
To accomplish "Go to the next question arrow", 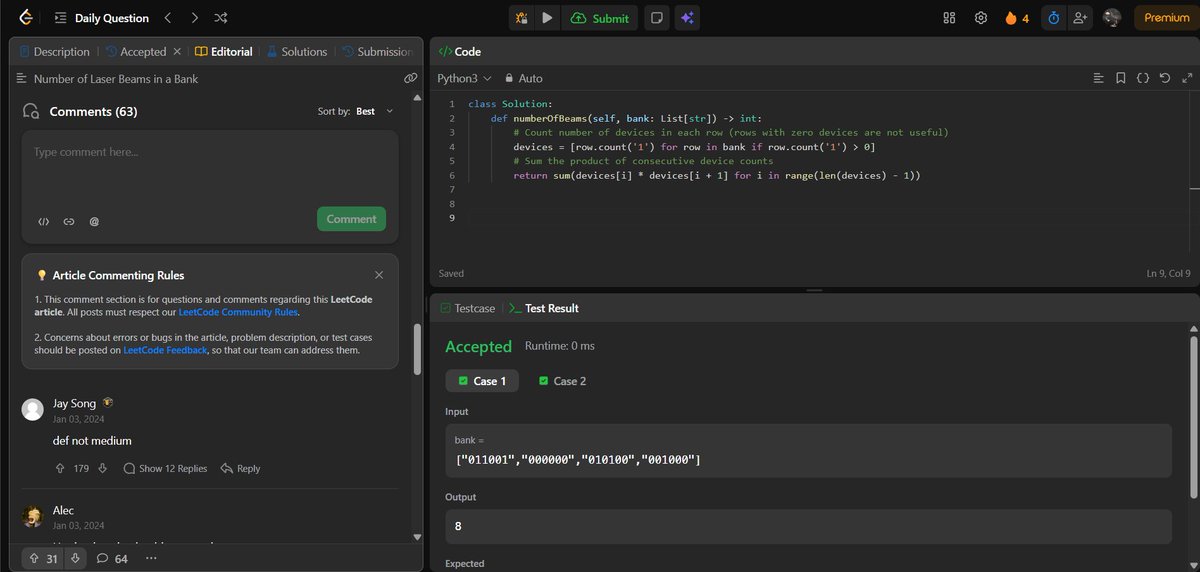I will [x=194, y=18].
